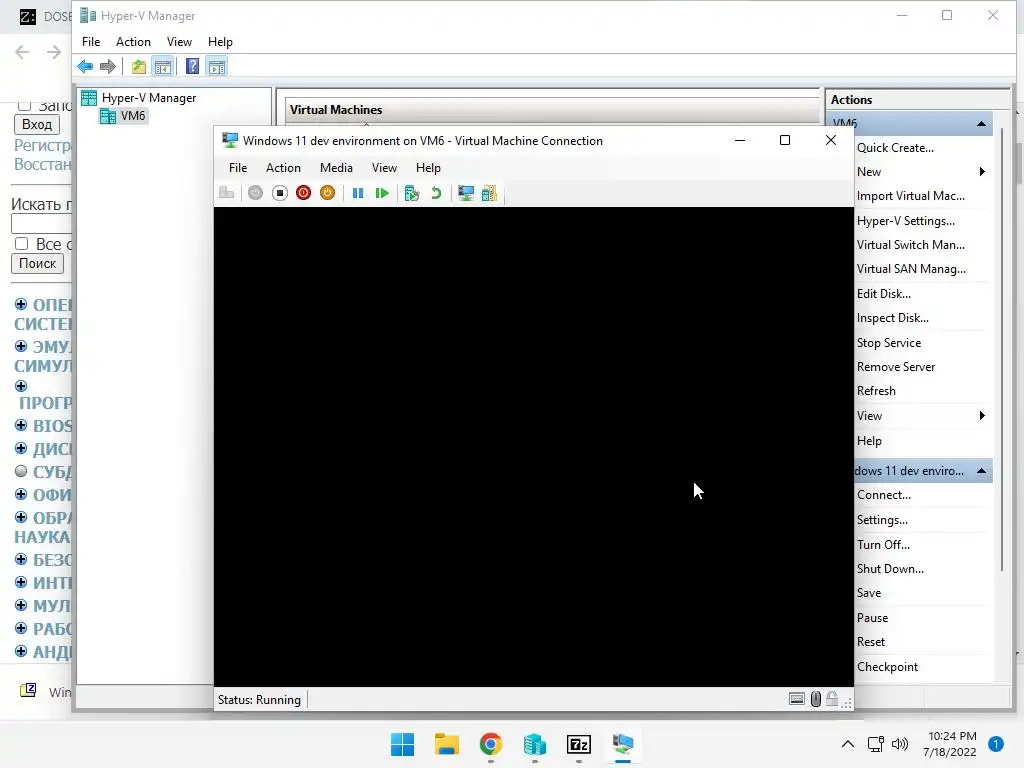This screenshot has width=1024, height=768.
Task: Expand the 'BIOS' category plus icon
Action: click(x=21, y=425)
